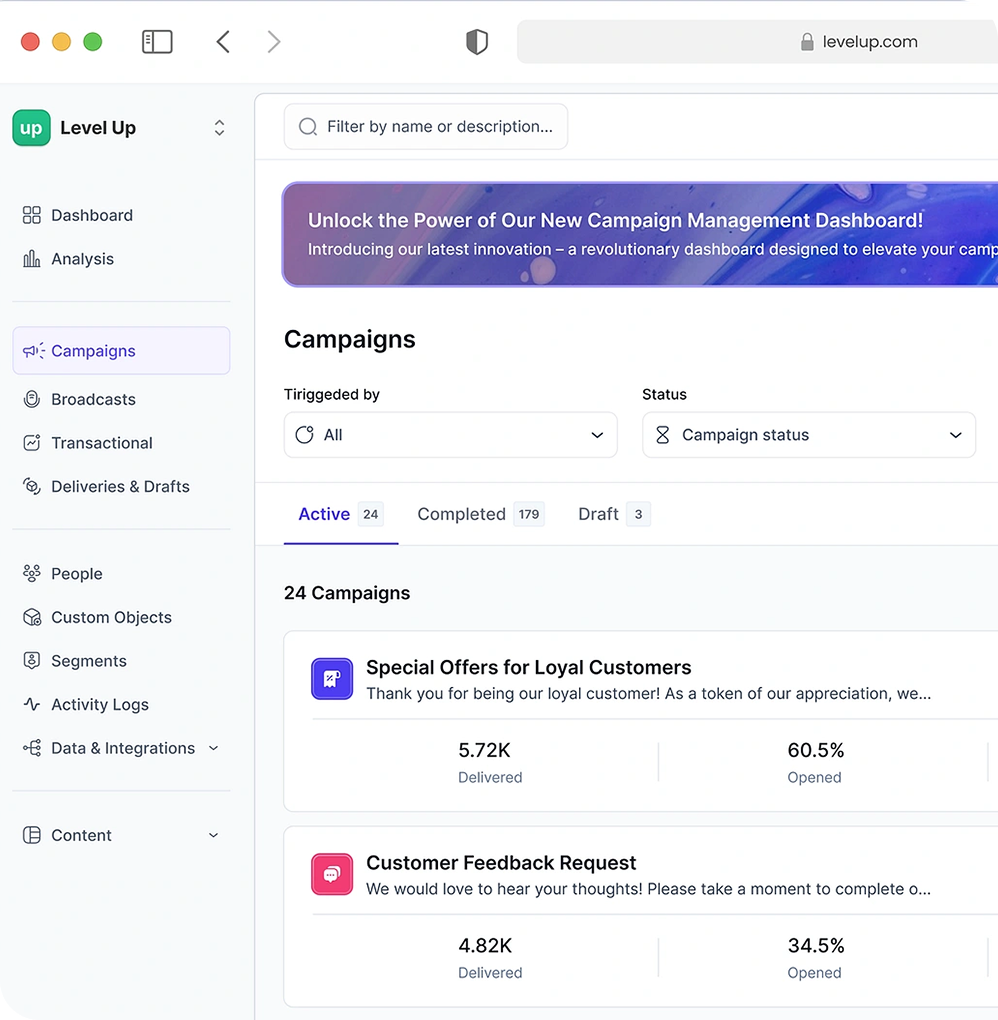Click the 60.5% Opened stat
The height and width of the screenshot is (1020, 998).
[x=815, y=762]
